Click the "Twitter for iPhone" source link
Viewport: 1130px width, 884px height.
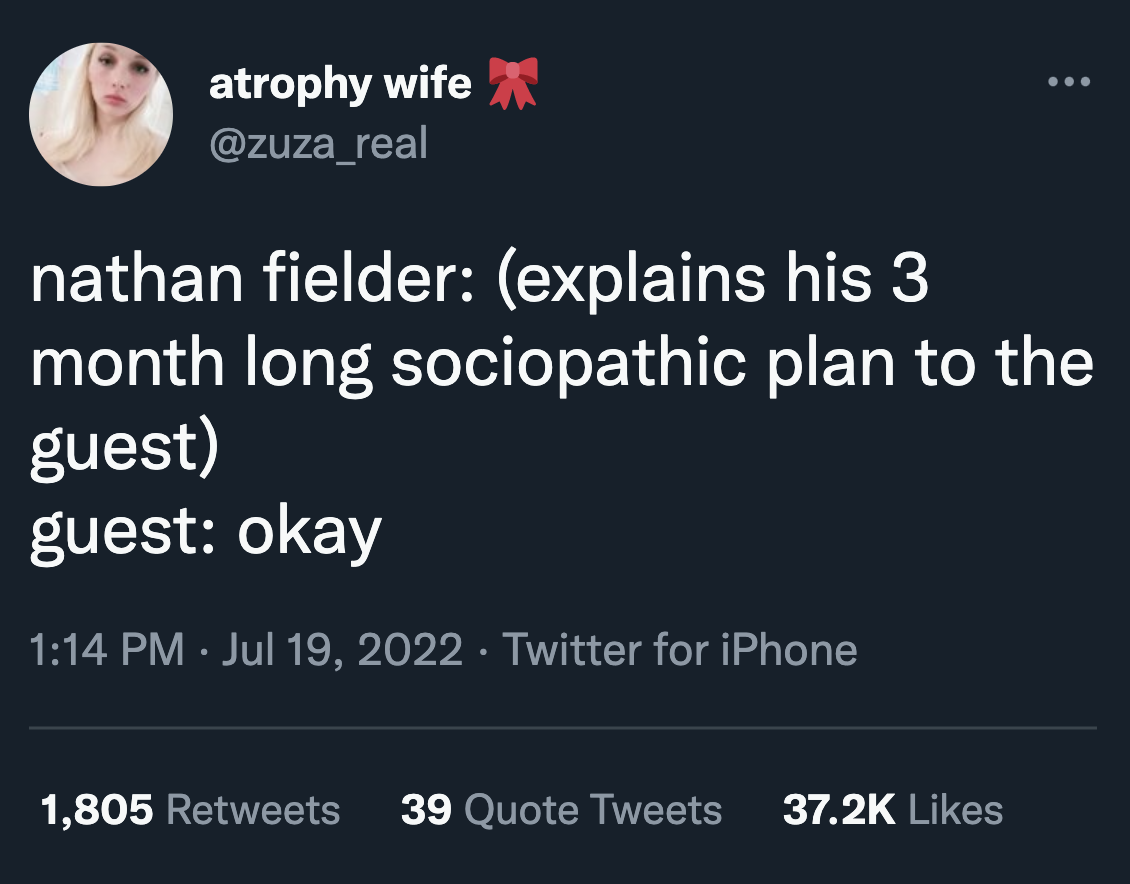679,650
